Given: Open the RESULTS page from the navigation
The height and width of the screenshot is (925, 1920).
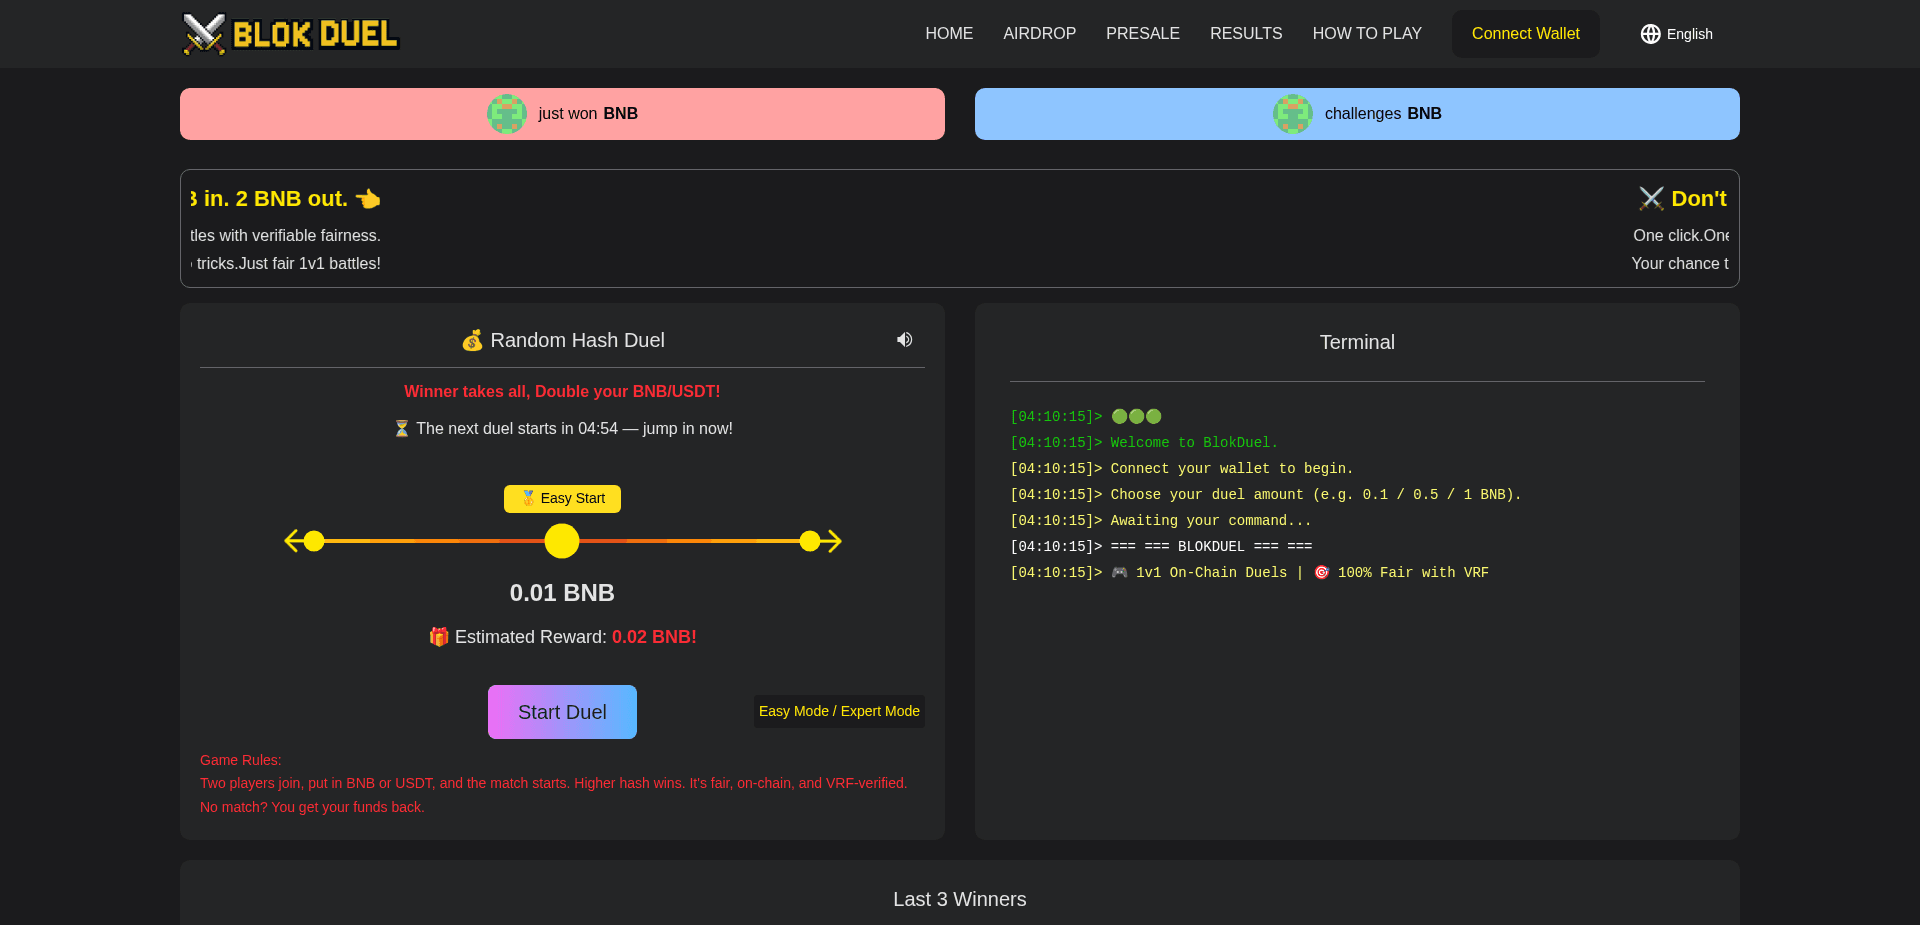Looking at the screenshot, I should (x=1245, y=33).
